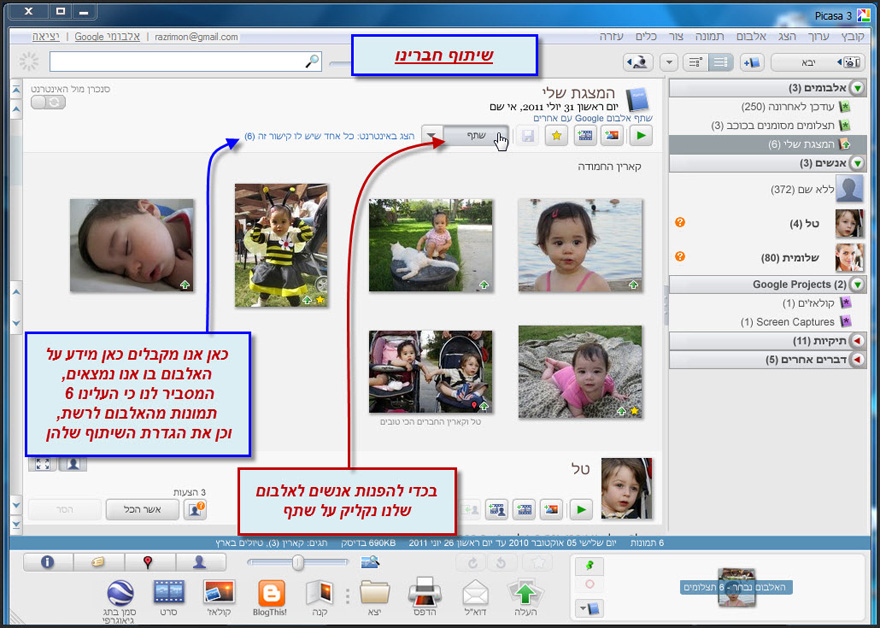
Task: Click the Import (יבא) button
Action: pyautogui.click(x=818, y=62)
